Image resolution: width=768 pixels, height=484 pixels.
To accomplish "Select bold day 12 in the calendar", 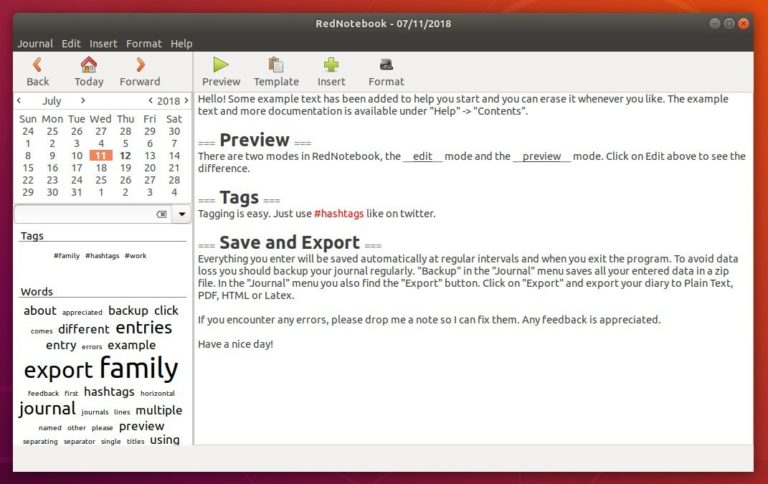I will click(x=125, y=155).
